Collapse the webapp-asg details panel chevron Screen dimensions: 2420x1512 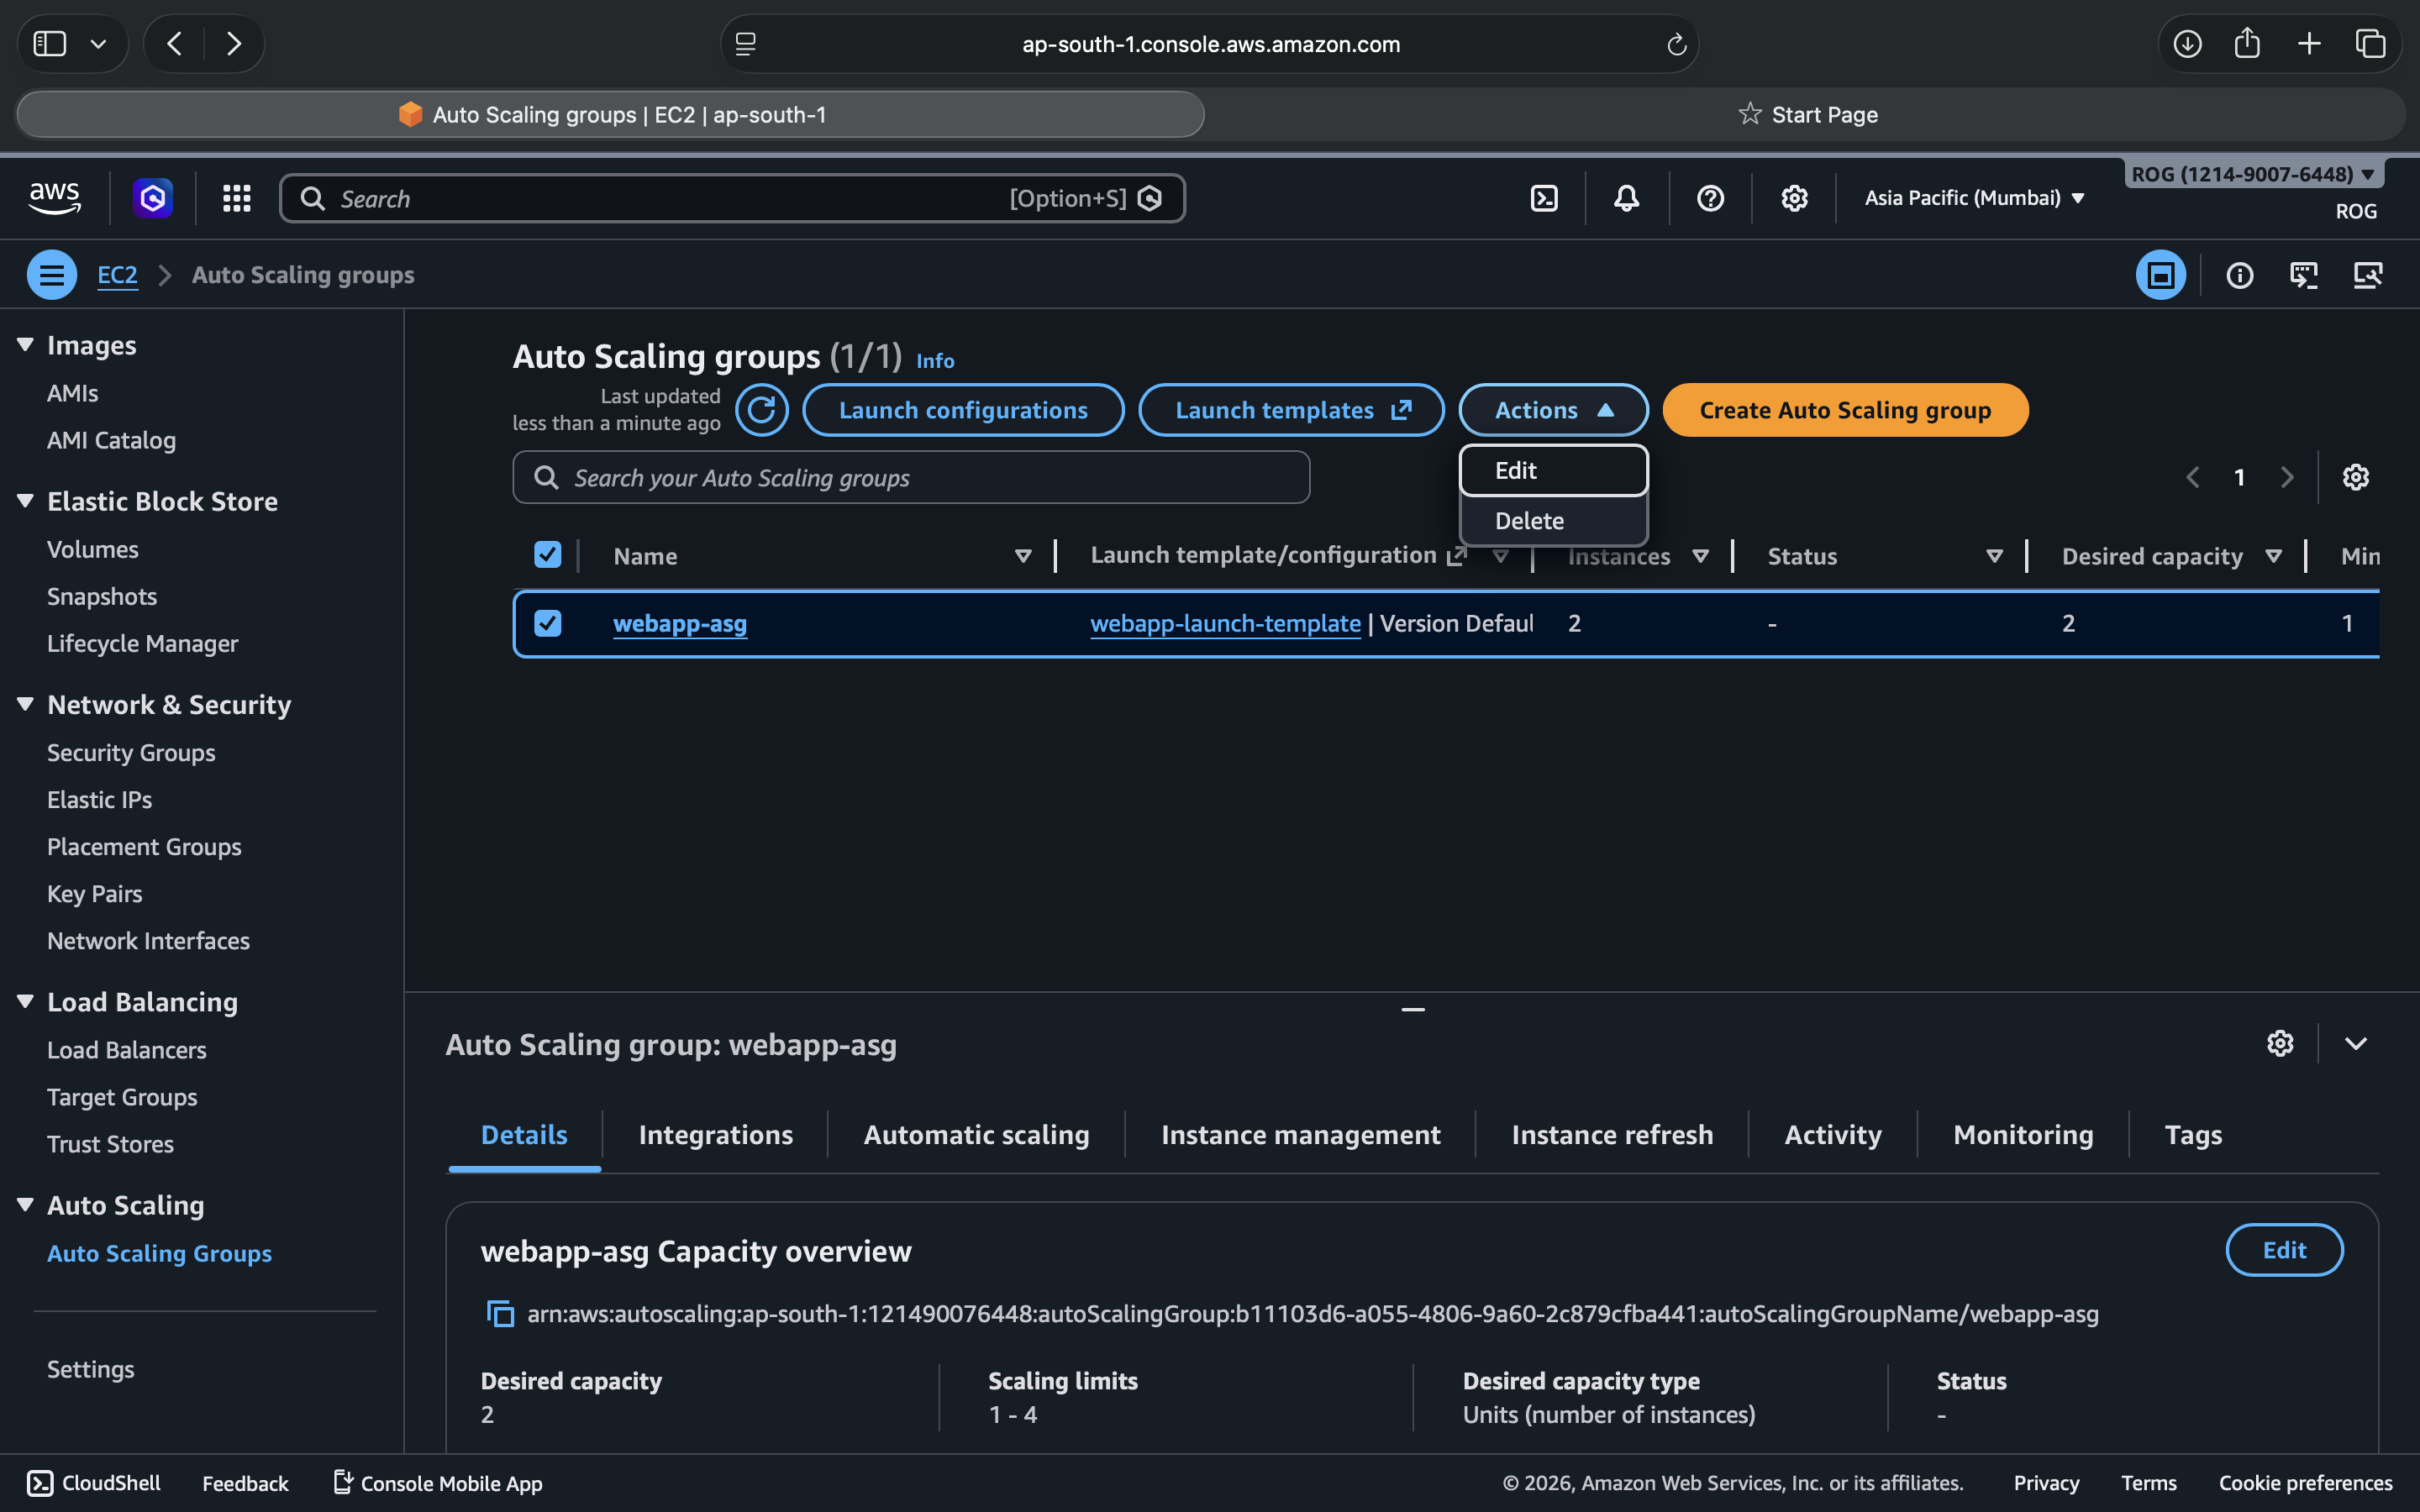(2355, 1044)
